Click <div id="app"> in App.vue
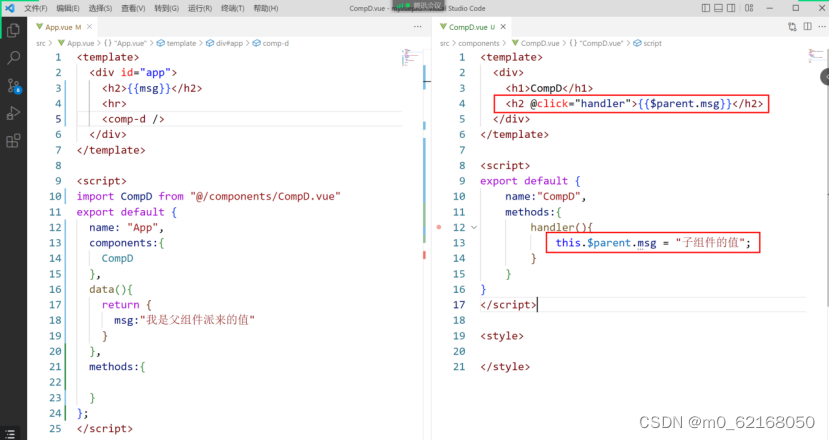The height and width of the screenshot is (440, 830). click(x=133, y=72)
